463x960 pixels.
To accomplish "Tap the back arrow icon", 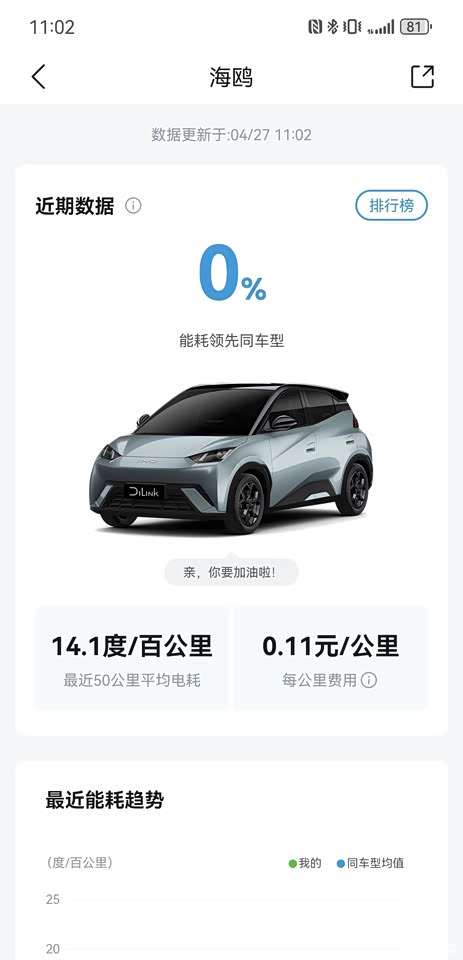I will coord(39,77).
